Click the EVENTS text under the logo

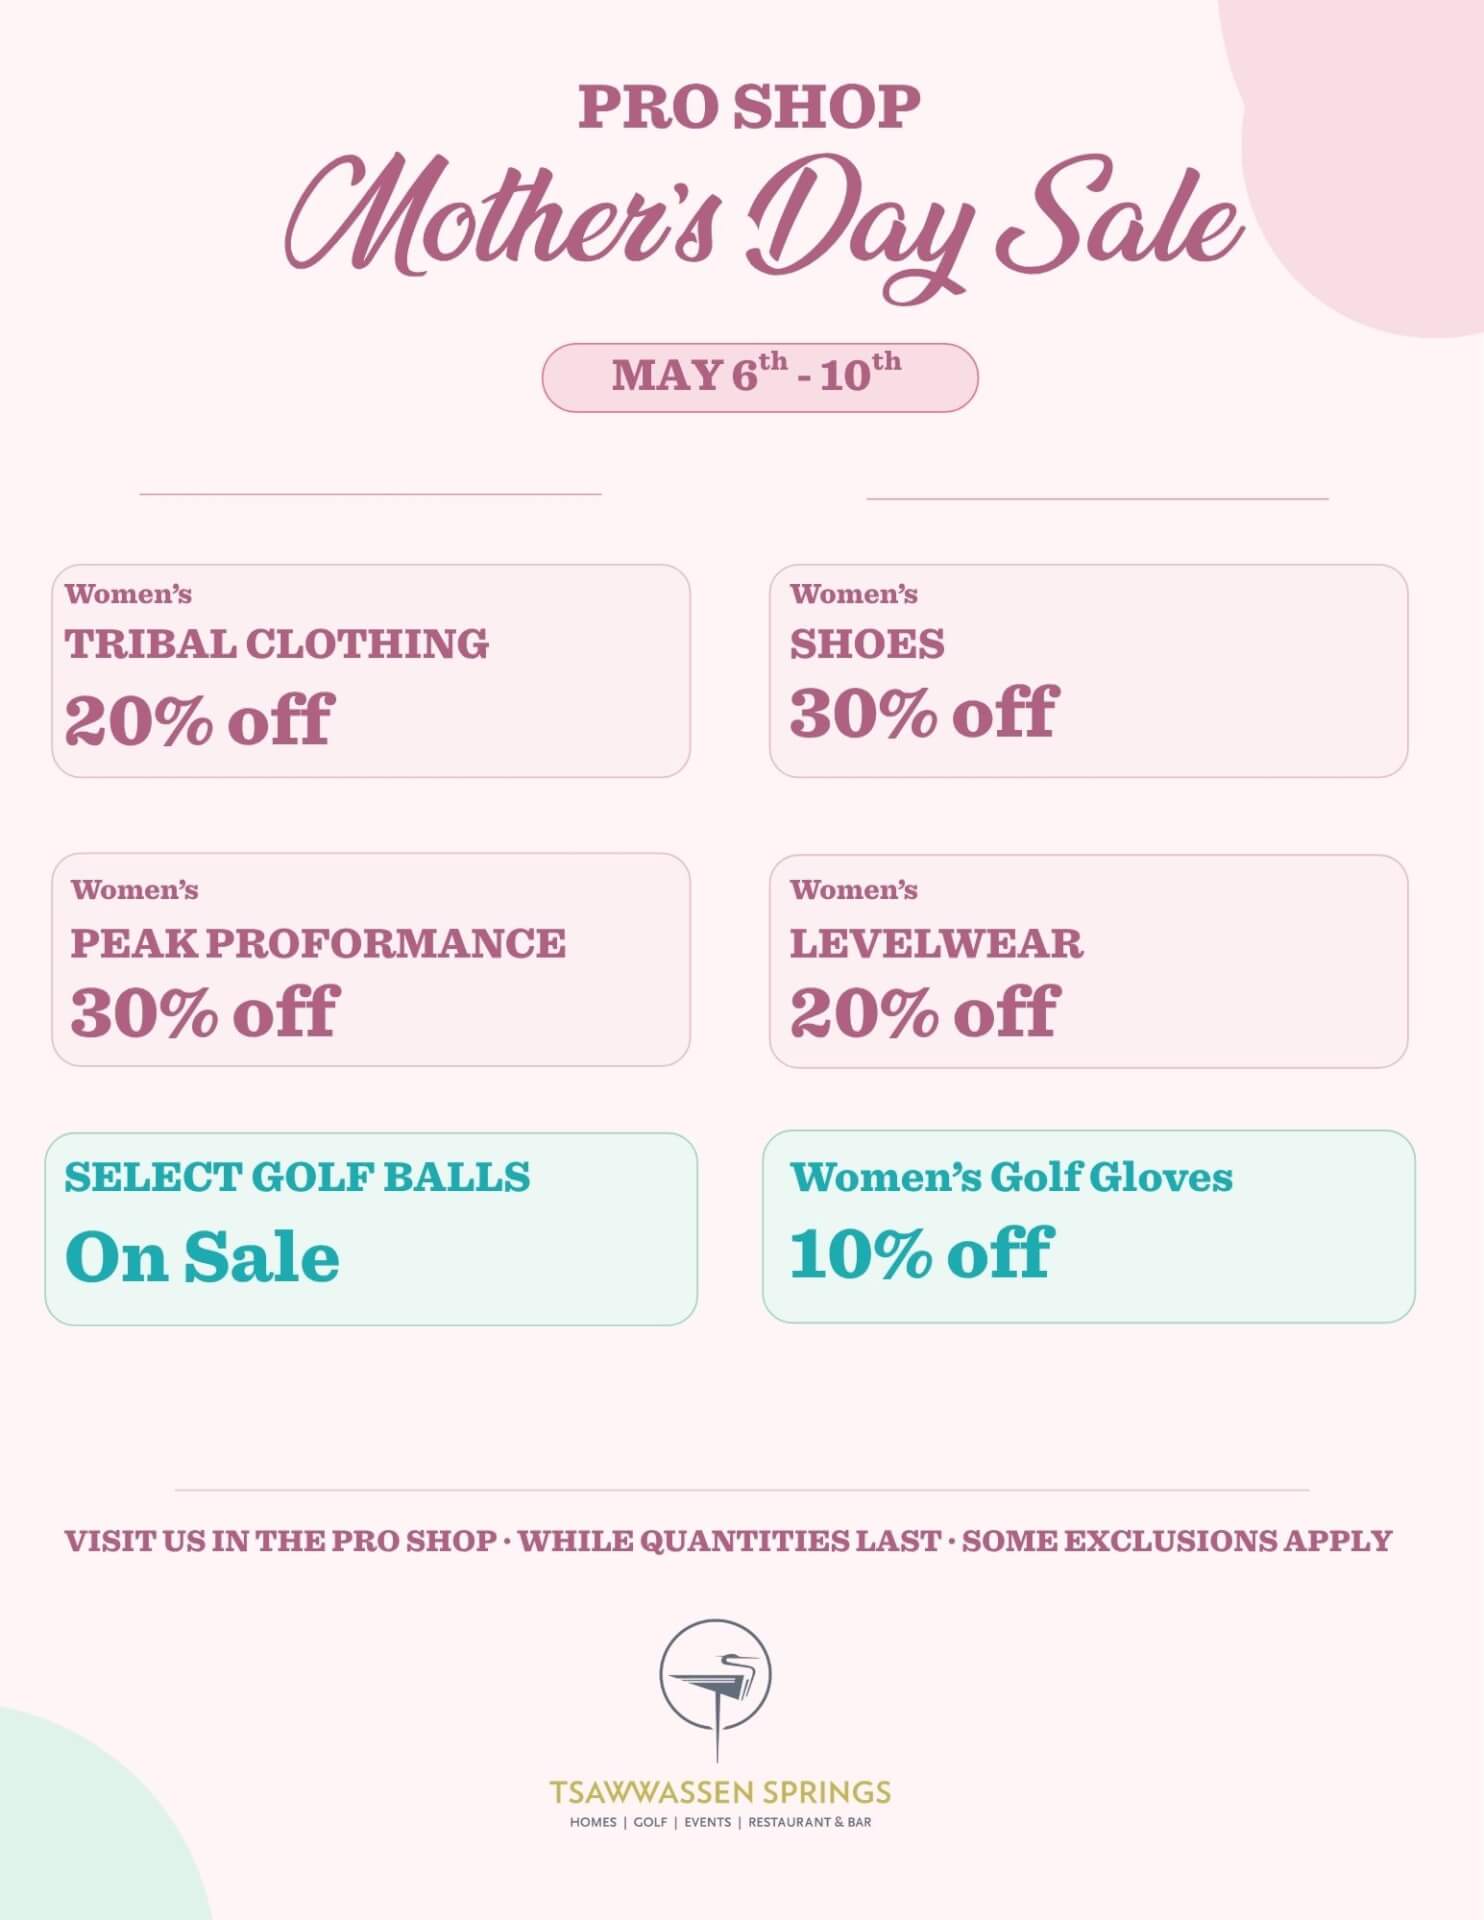[707, 1822]
